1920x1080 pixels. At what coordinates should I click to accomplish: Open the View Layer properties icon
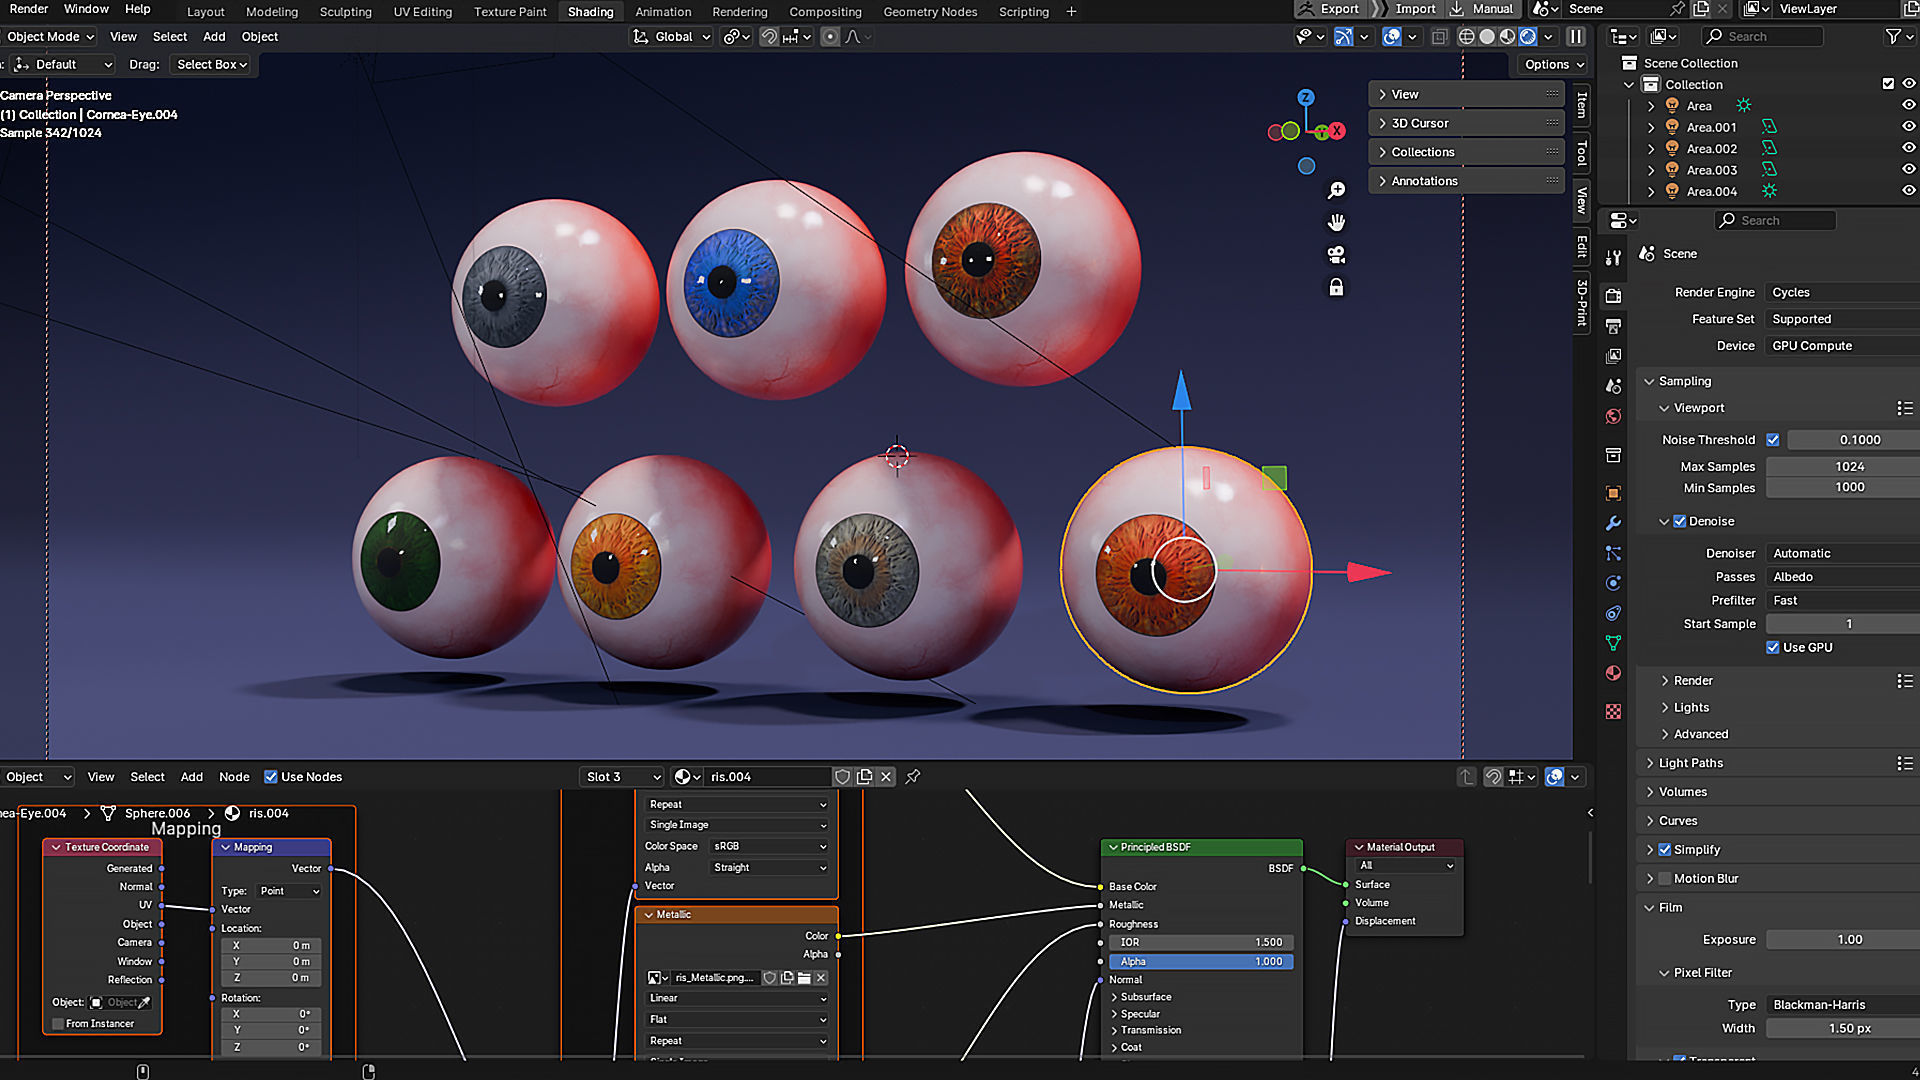click(x=1613, y=356)
